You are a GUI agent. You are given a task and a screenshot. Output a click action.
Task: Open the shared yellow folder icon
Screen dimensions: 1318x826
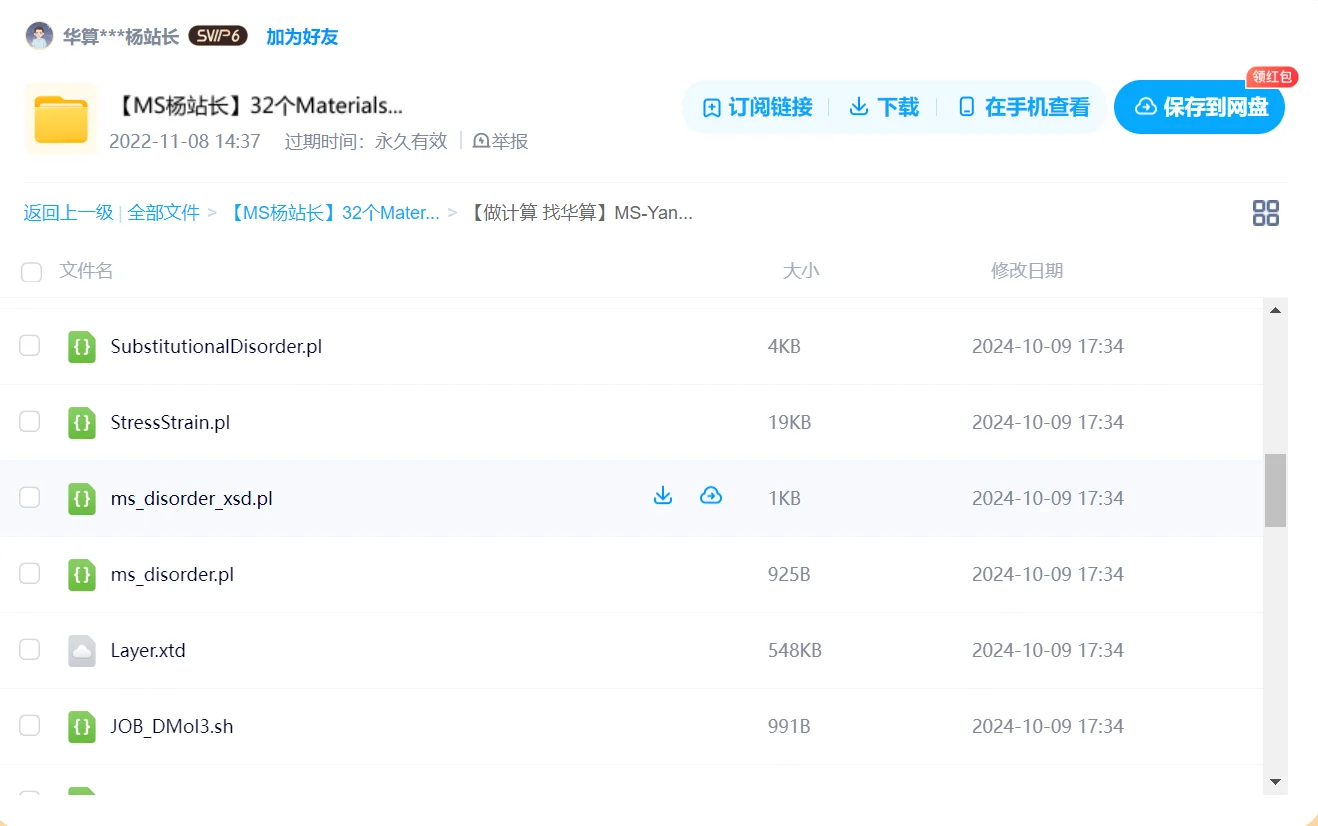point(61,119)
